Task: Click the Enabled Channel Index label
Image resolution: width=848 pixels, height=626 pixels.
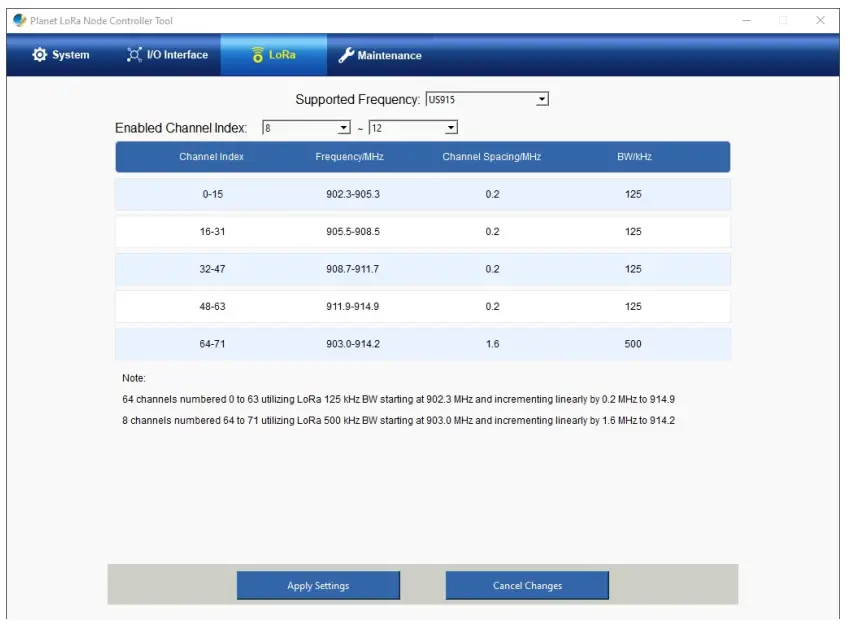Action: [181, 128]
